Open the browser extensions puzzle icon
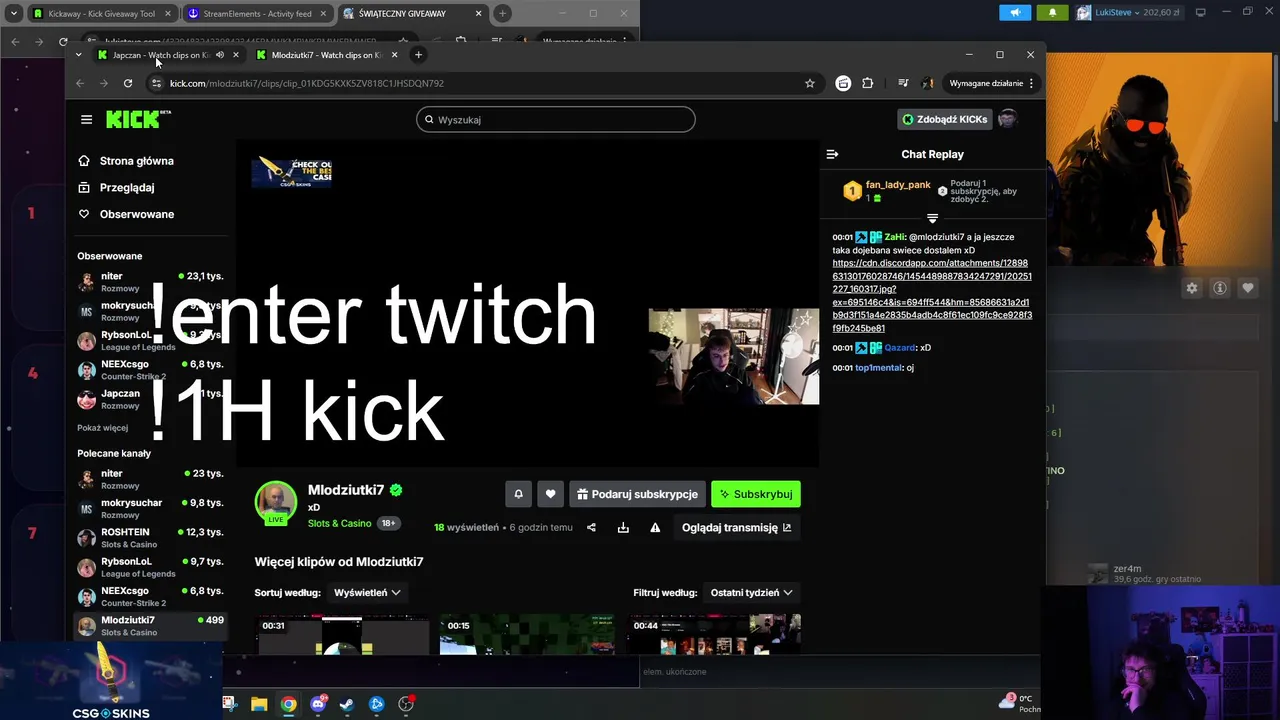 click(x=867, y=83)
